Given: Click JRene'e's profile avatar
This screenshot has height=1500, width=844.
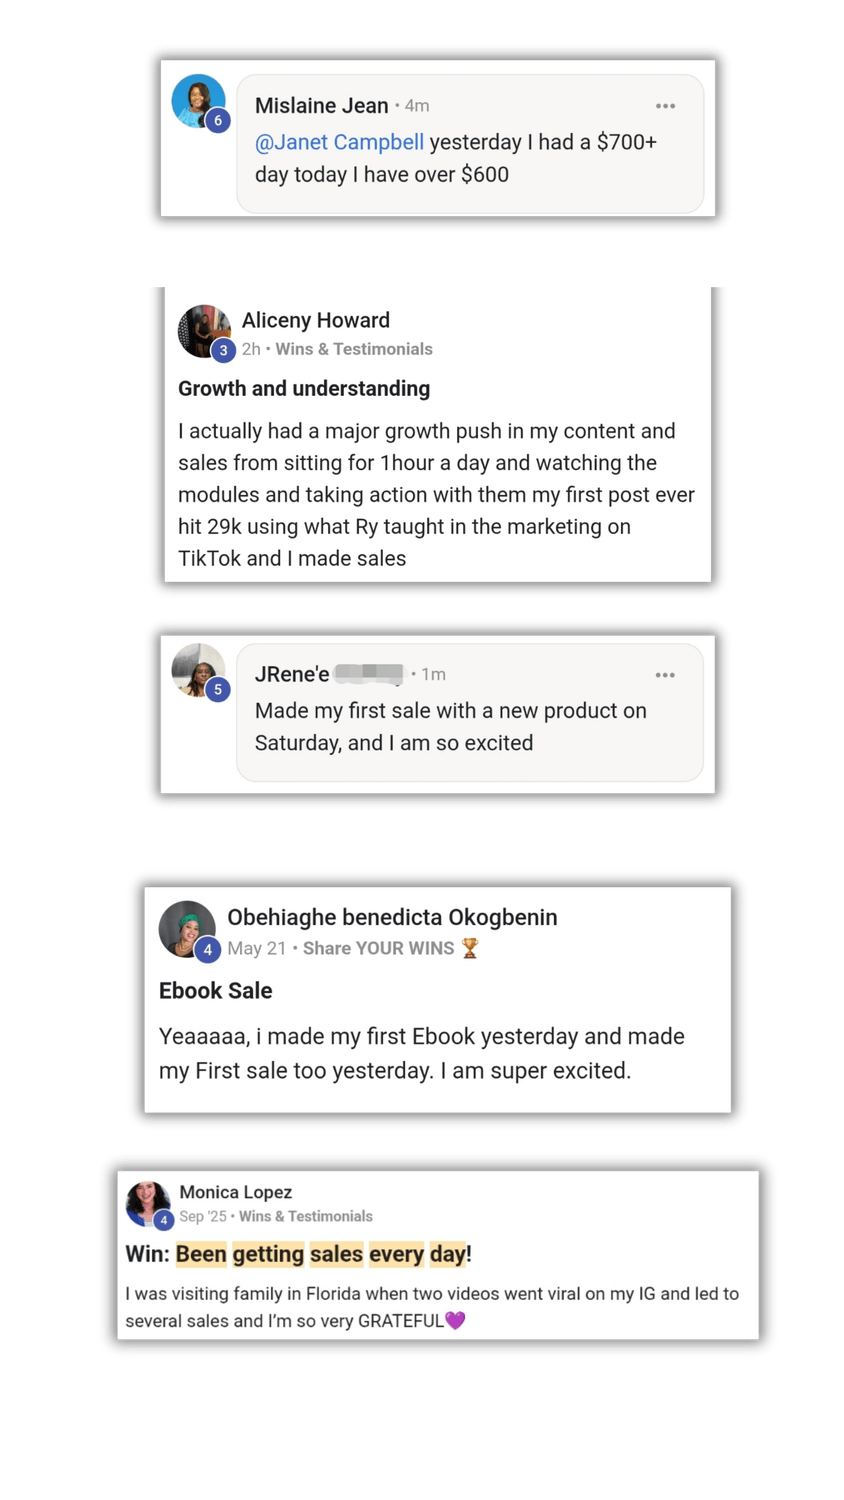Looking at the screenshot, I should [x=196, y=668].
